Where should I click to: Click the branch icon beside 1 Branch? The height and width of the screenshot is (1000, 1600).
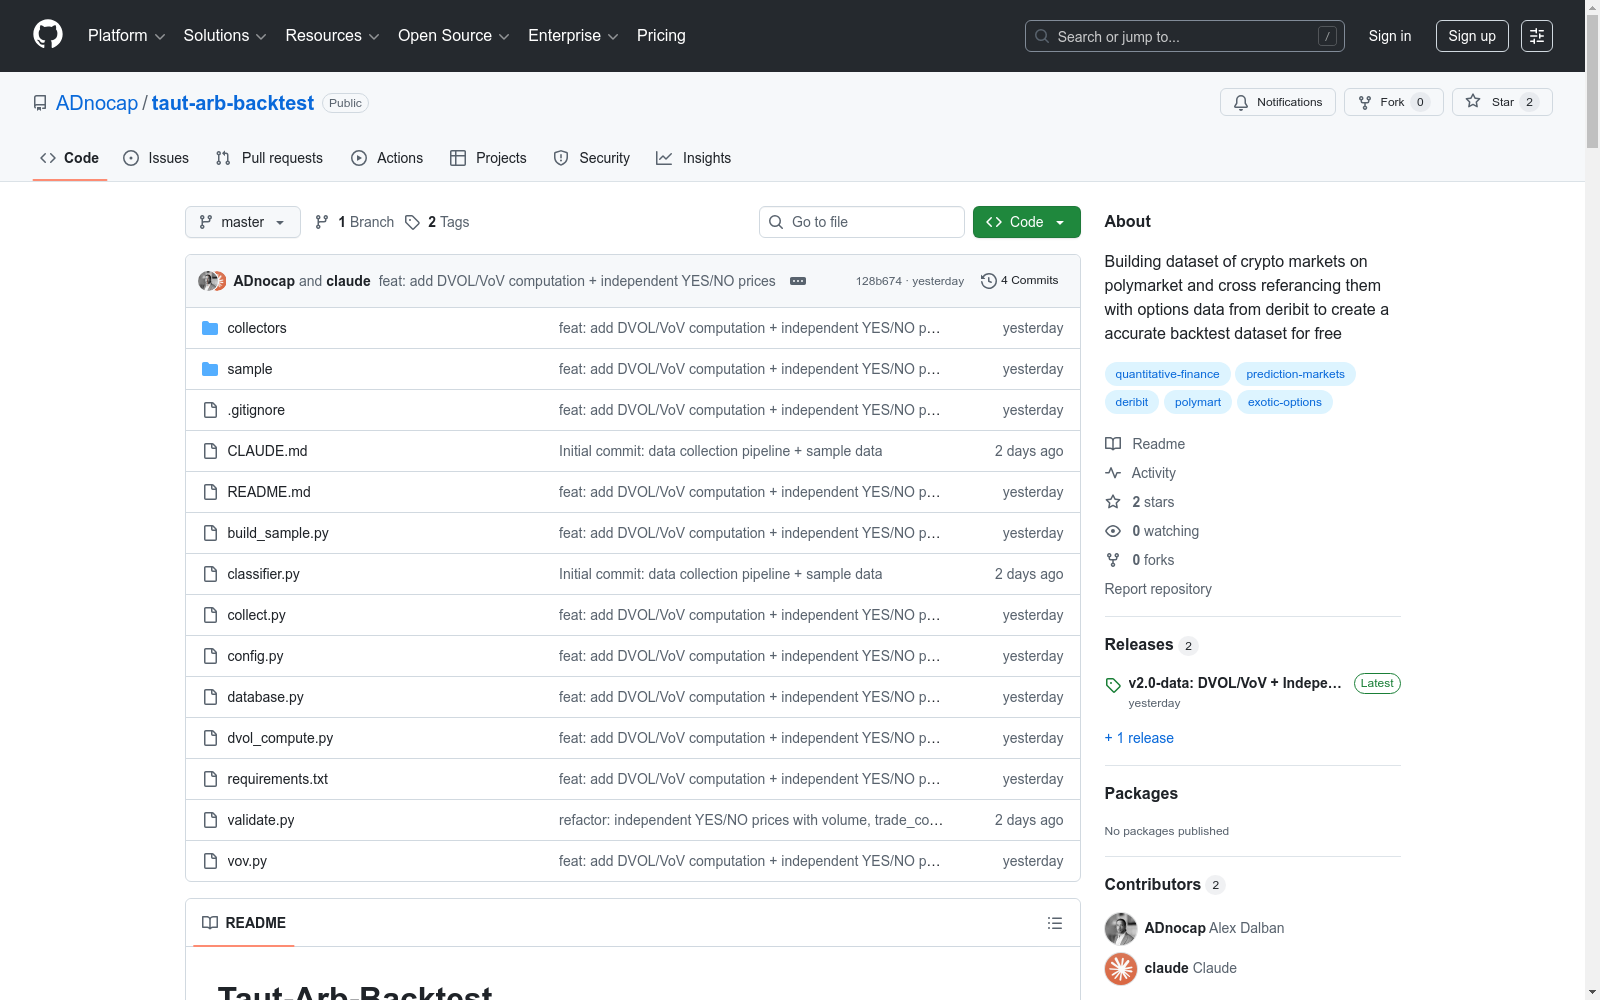[x=322, y=222]
